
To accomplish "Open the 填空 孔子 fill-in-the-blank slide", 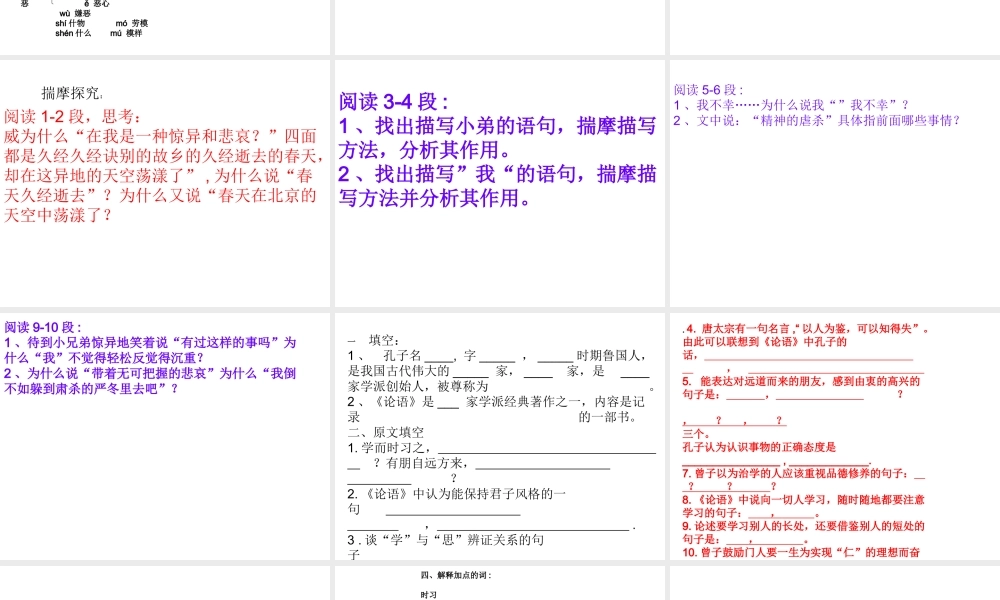I will 499,436.
